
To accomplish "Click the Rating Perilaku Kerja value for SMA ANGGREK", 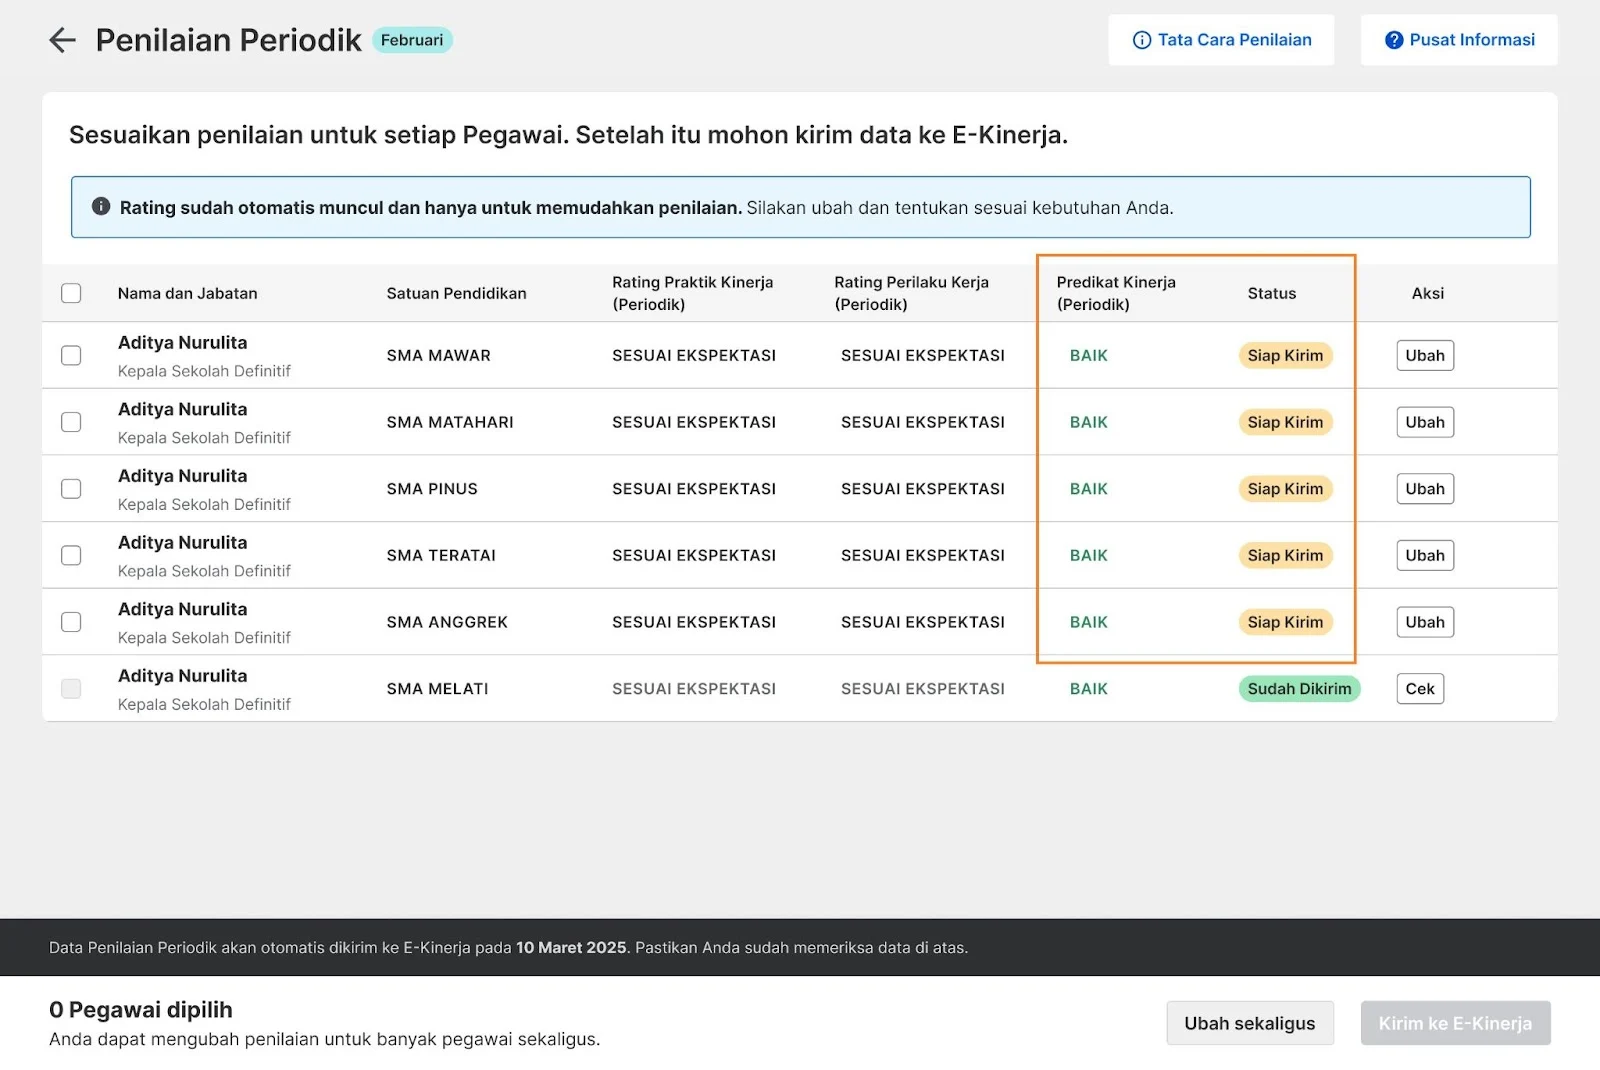I will (x=923, y=622).
